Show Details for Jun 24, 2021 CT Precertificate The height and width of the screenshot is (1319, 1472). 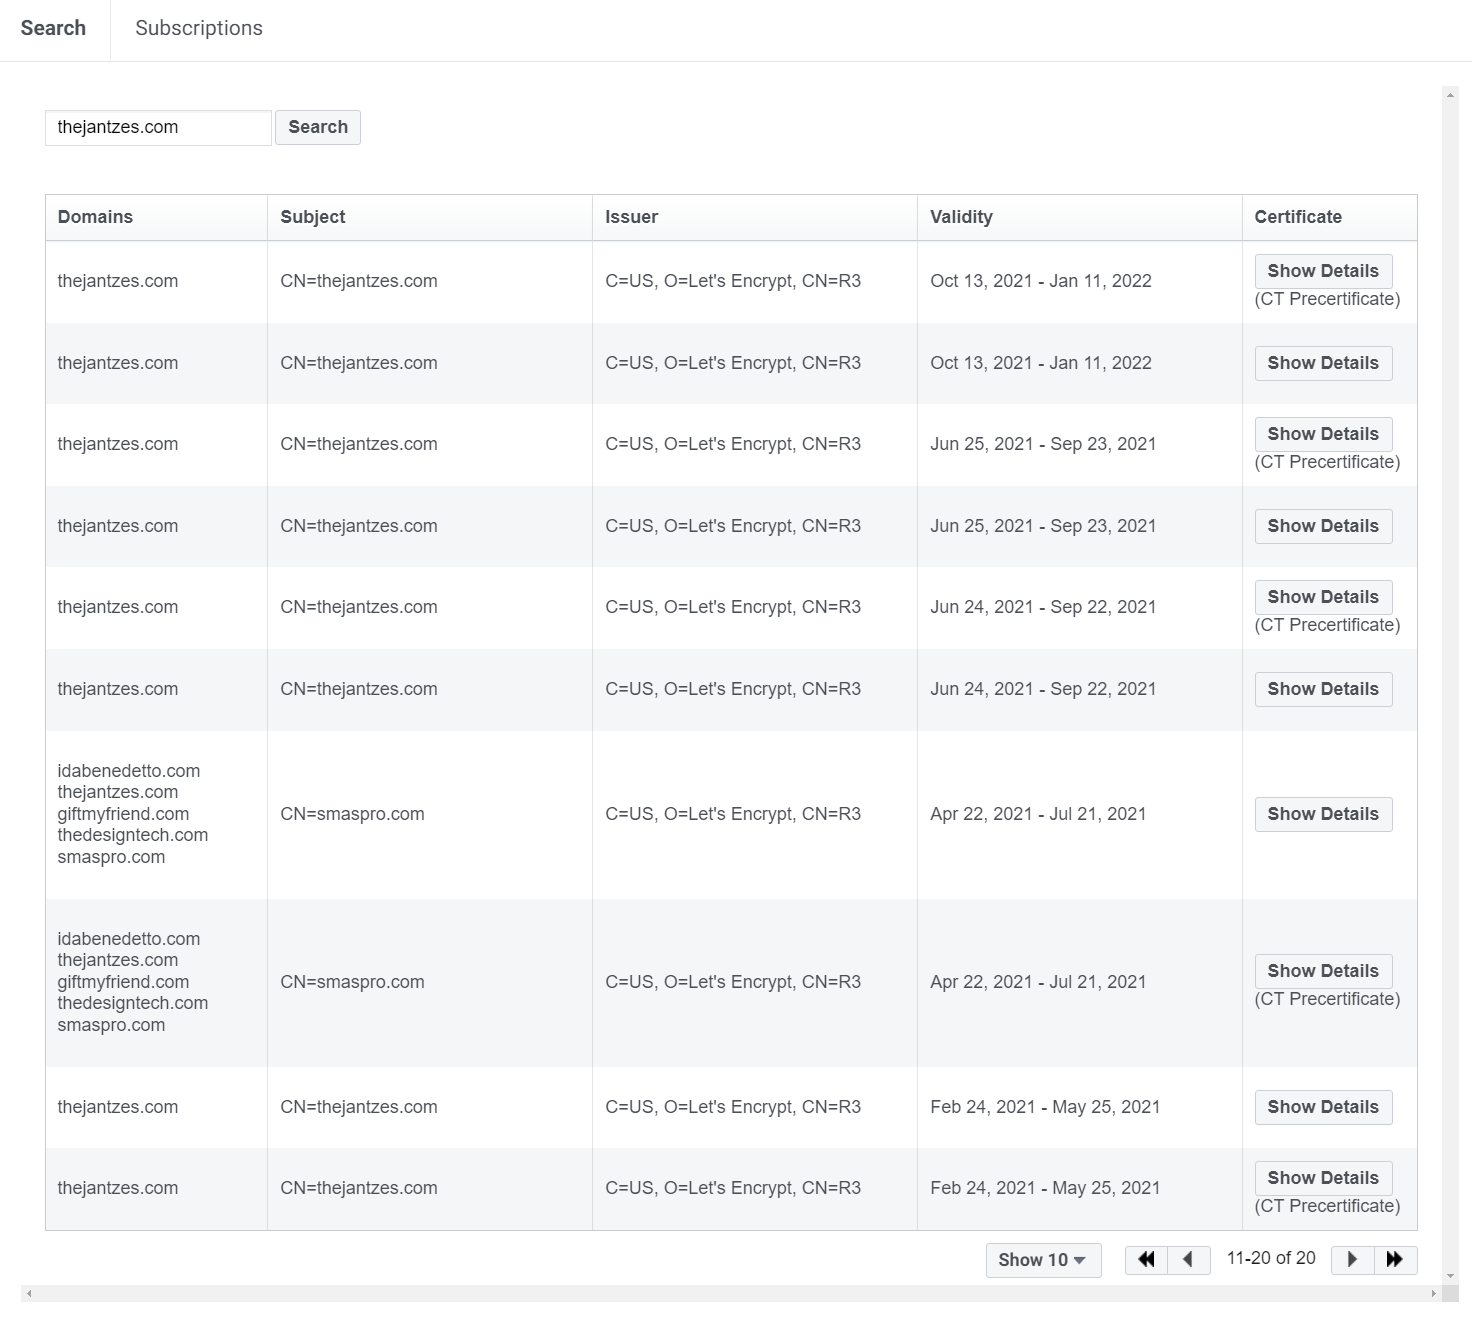click(x=1323, y=597)
